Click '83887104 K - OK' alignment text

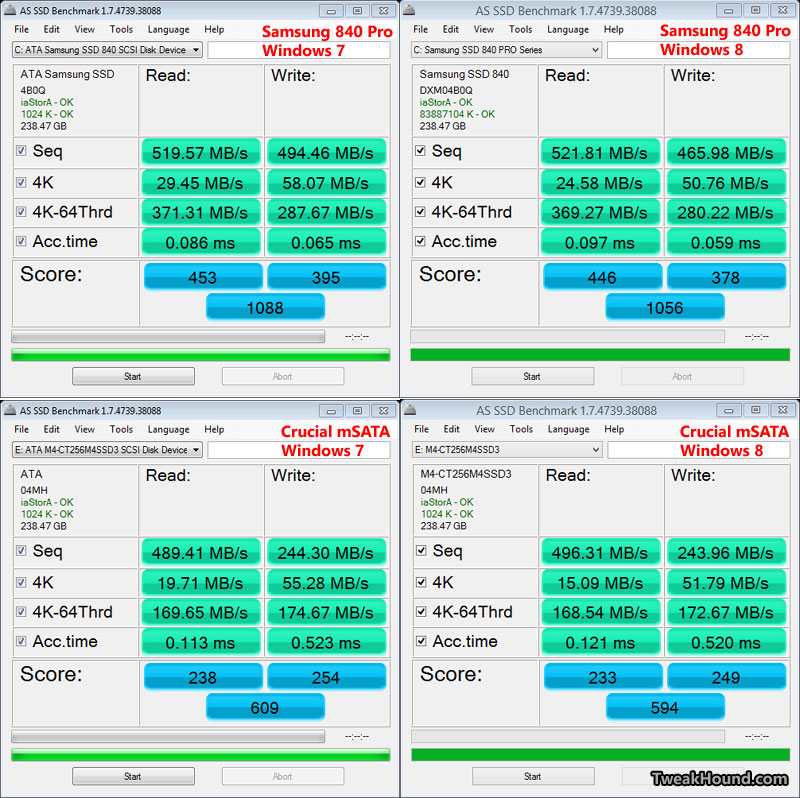(457, 114)
